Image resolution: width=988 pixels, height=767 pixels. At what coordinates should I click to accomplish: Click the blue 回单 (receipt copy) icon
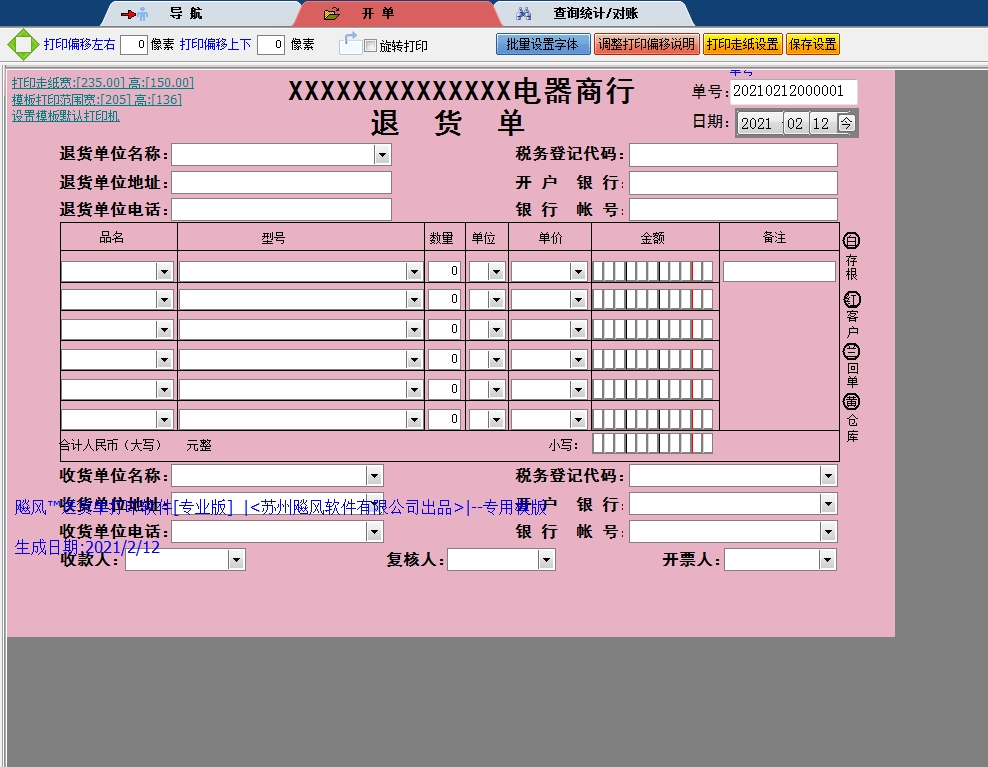(x=850, y=350)
